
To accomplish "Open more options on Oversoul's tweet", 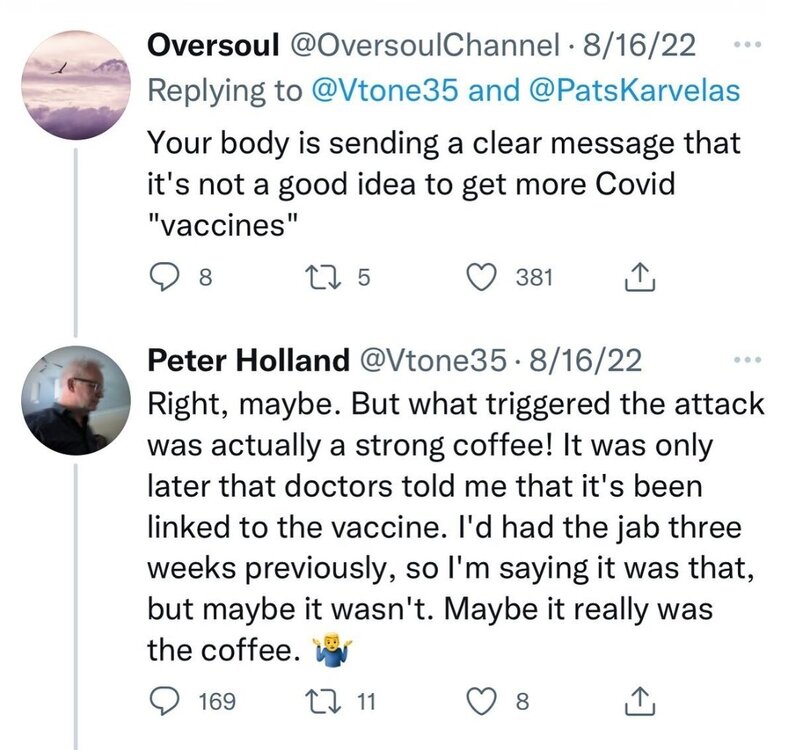I will click(746, 46).
